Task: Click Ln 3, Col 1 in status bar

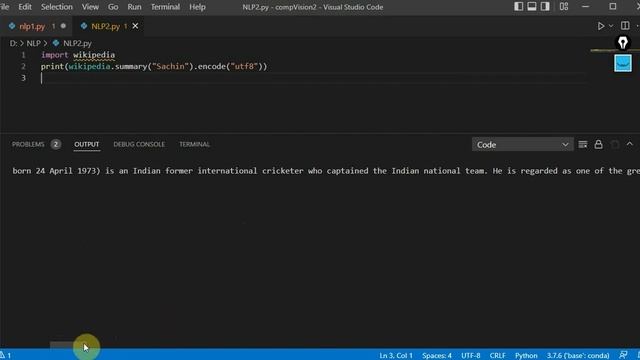Action: point(396,356)
